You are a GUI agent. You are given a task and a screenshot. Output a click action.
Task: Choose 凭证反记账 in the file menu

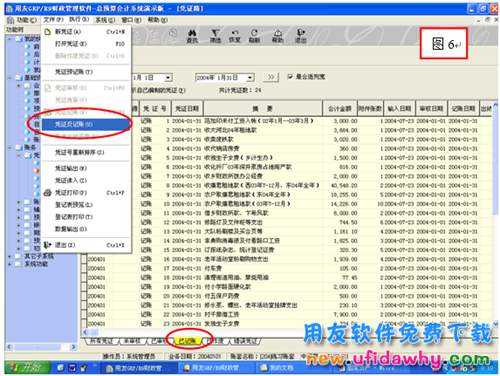pos(86,124)
